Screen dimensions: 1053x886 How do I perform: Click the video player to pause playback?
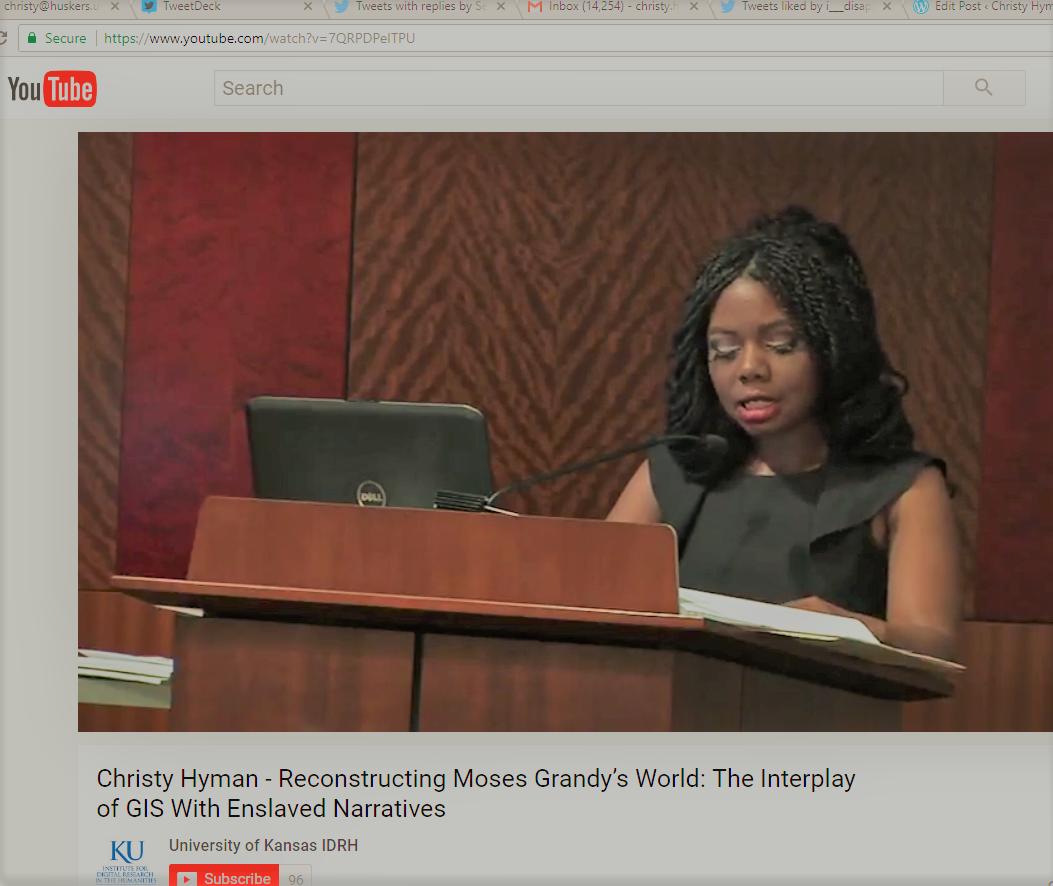click(x=565, y=431)
